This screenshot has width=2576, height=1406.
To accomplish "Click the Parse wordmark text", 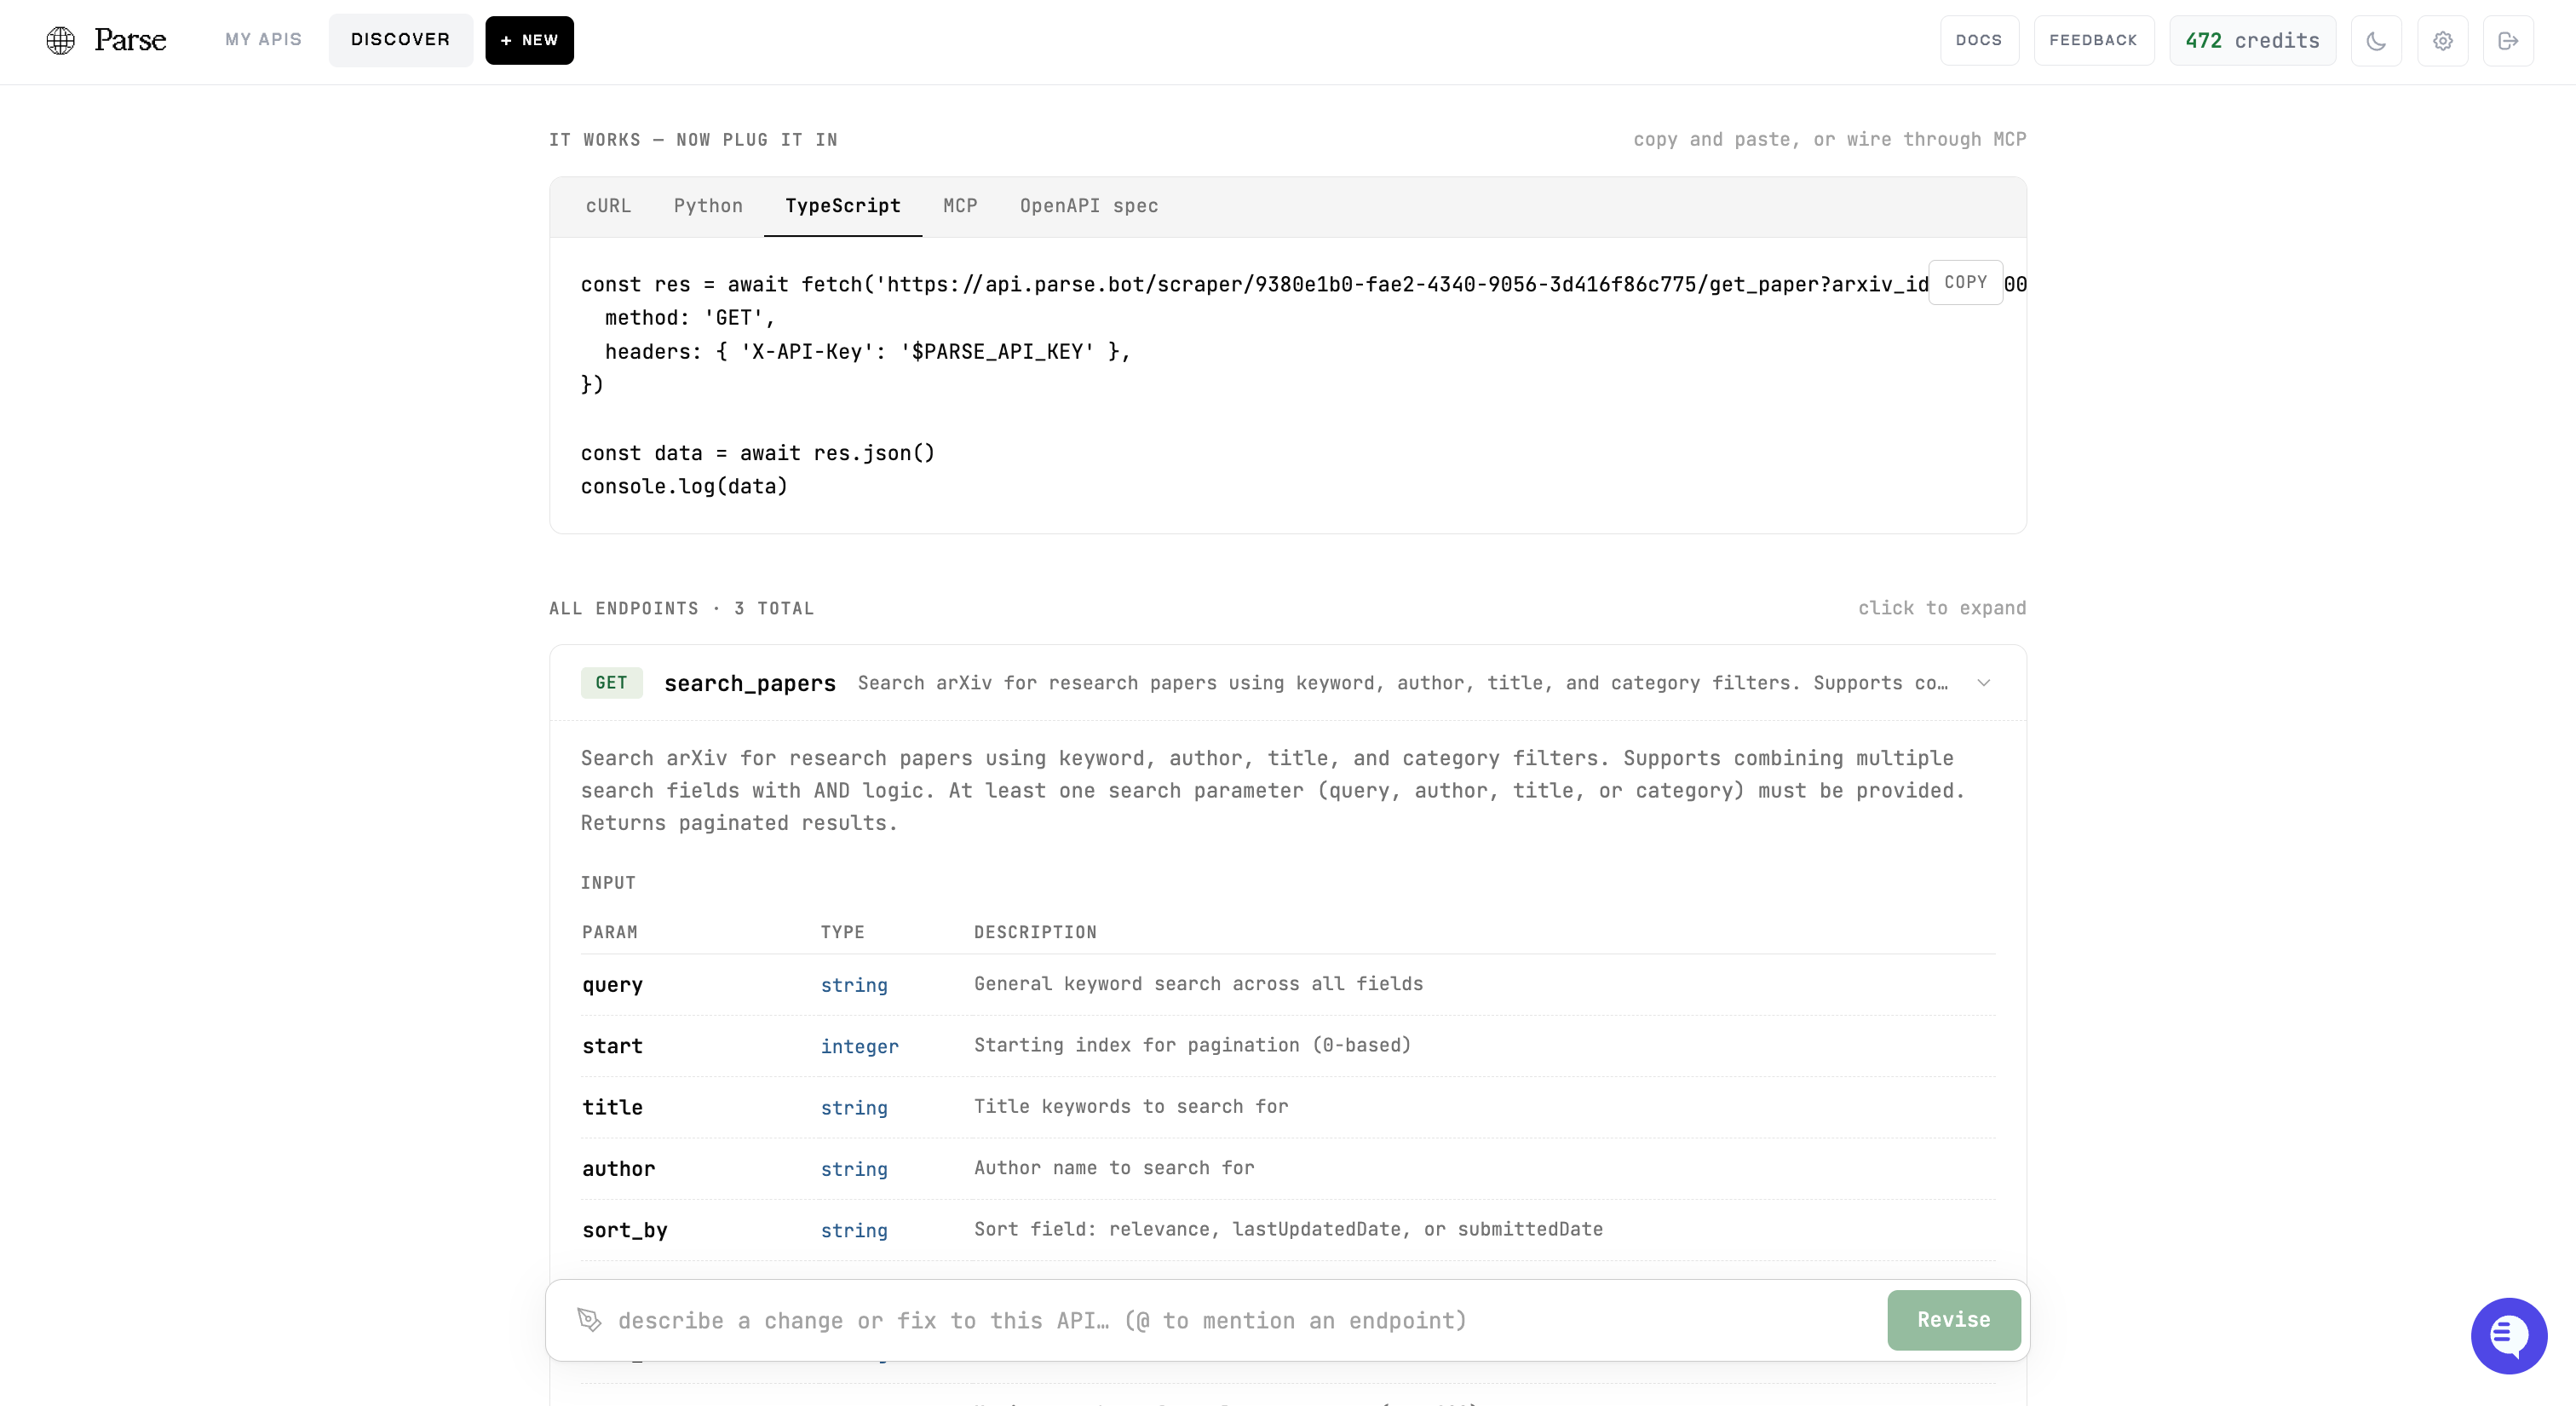I will click(130, 40).
